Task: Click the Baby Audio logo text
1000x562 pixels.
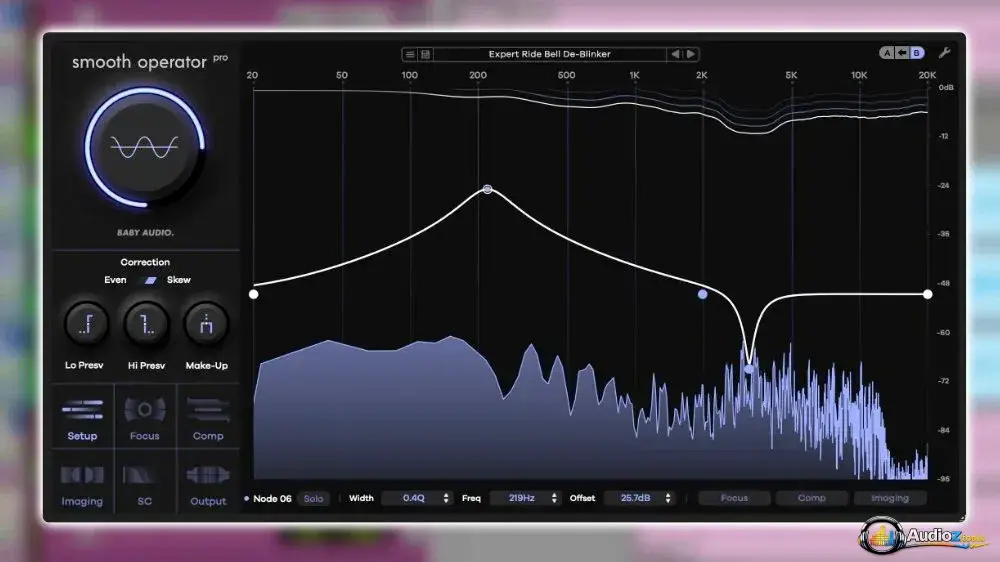Action: click(145, 233)
